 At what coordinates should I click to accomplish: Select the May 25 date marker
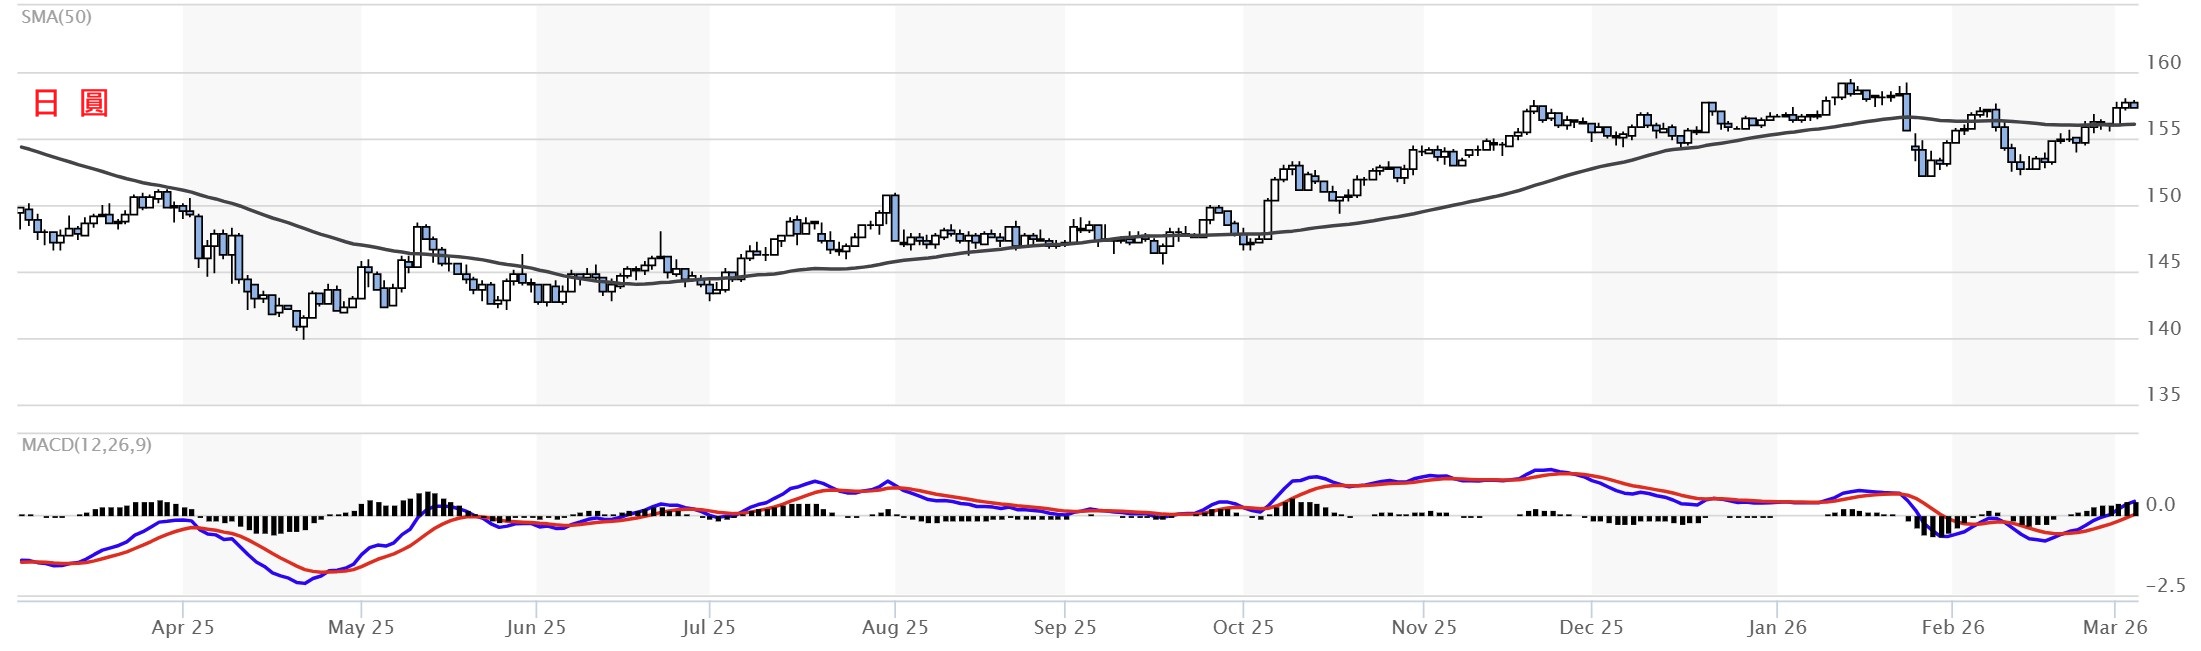[361, 628]
